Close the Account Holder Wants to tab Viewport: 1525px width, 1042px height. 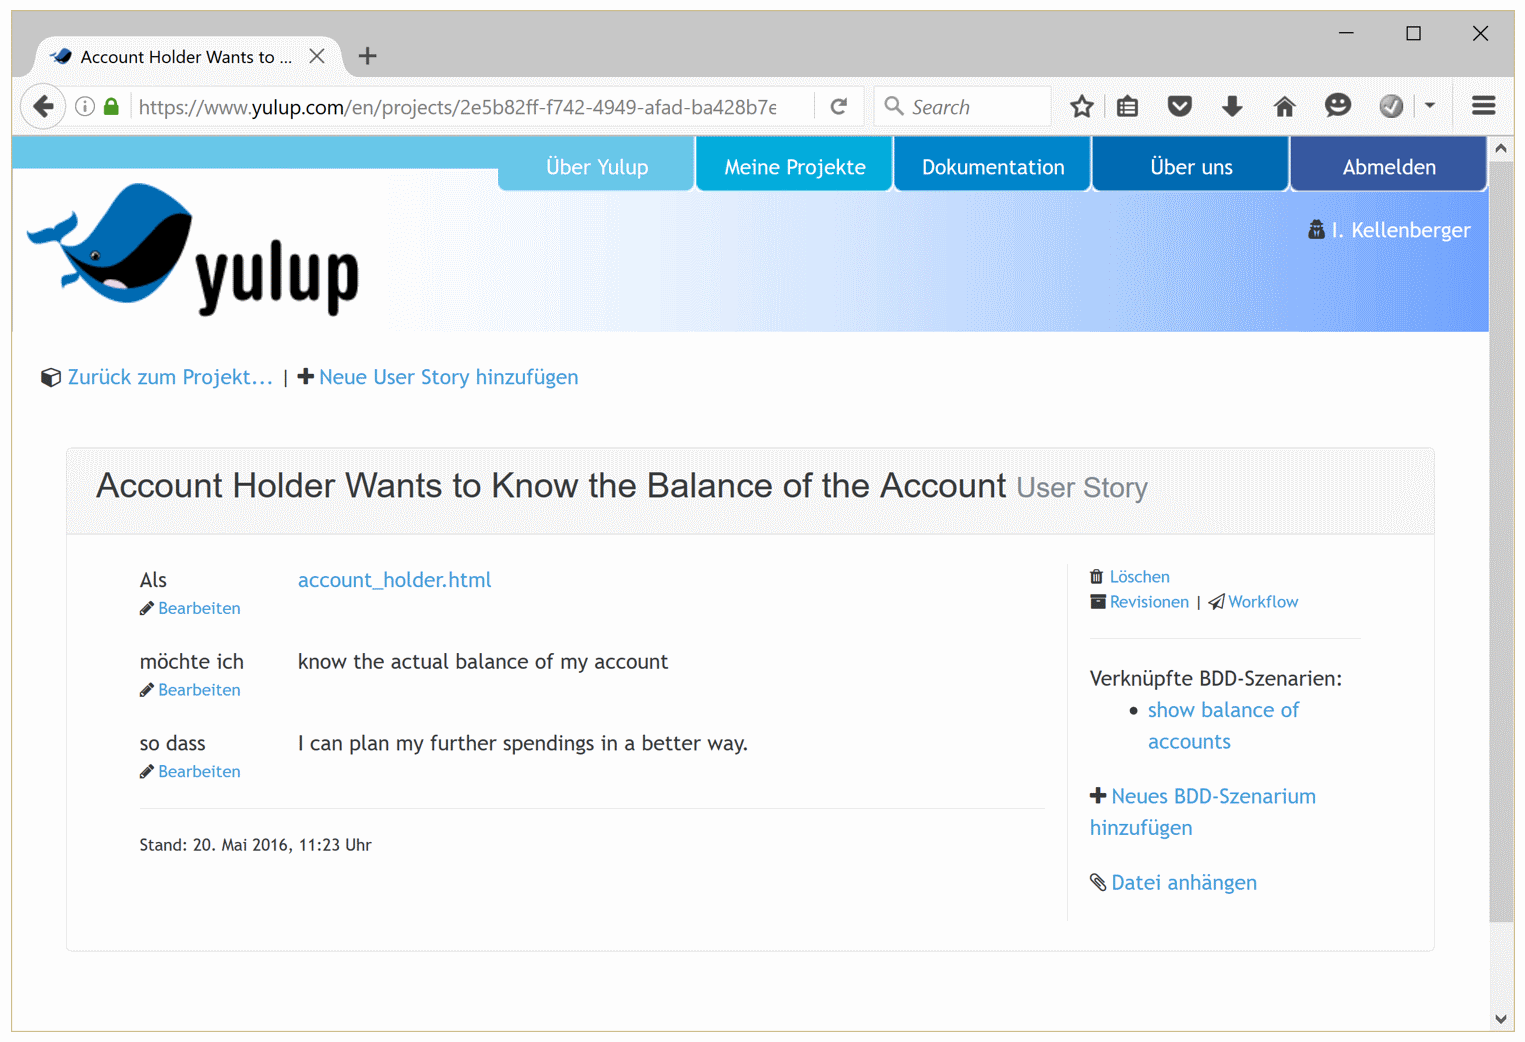317,56
